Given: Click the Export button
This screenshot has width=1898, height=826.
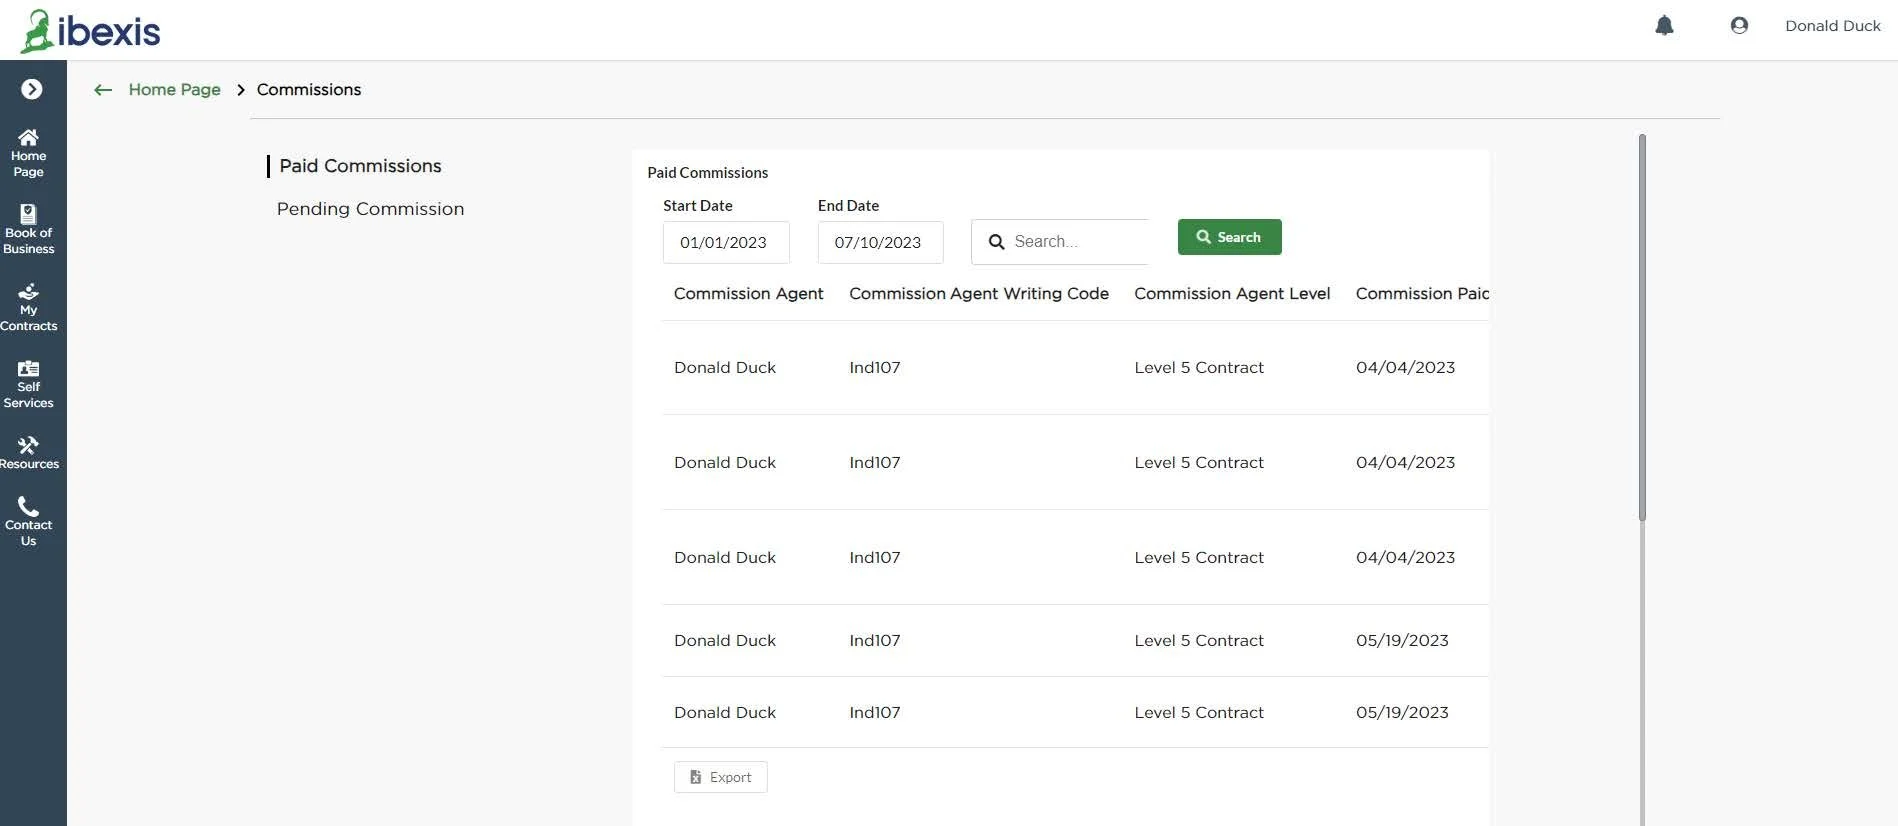Looking at the screenshot, I should 721,777.
